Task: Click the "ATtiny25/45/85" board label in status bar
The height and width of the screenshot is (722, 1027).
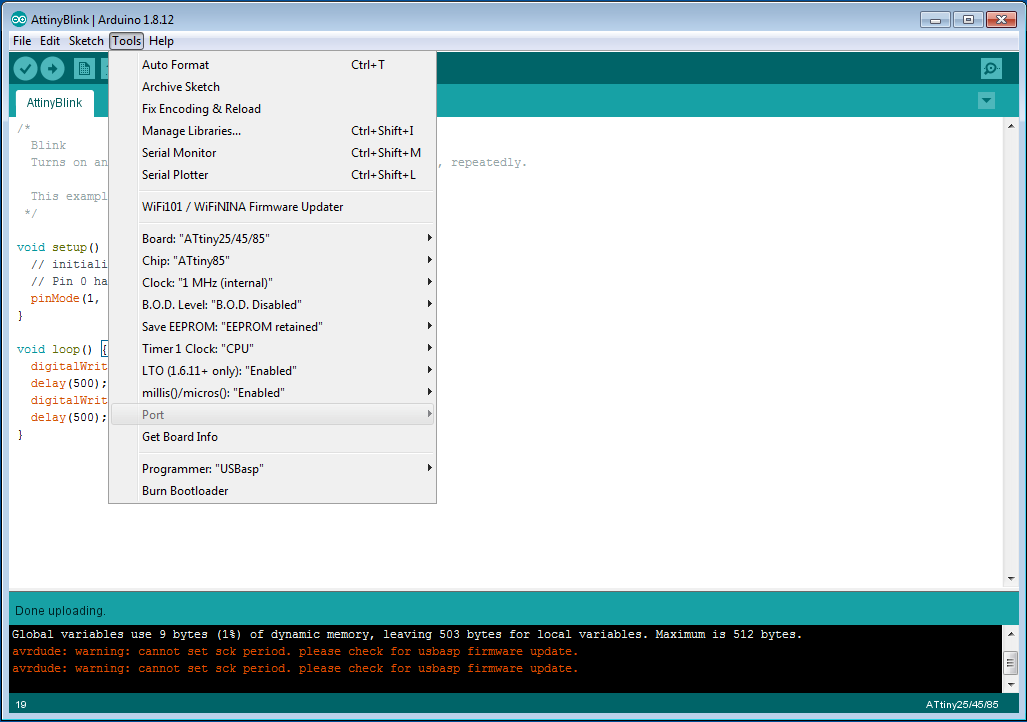Action: click(962, 705)
